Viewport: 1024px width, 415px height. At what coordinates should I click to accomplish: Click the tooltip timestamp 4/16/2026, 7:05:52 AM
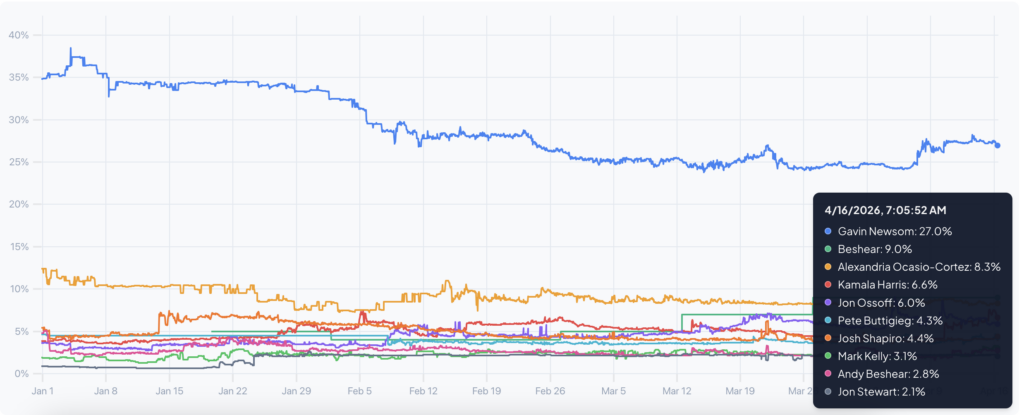885,210
